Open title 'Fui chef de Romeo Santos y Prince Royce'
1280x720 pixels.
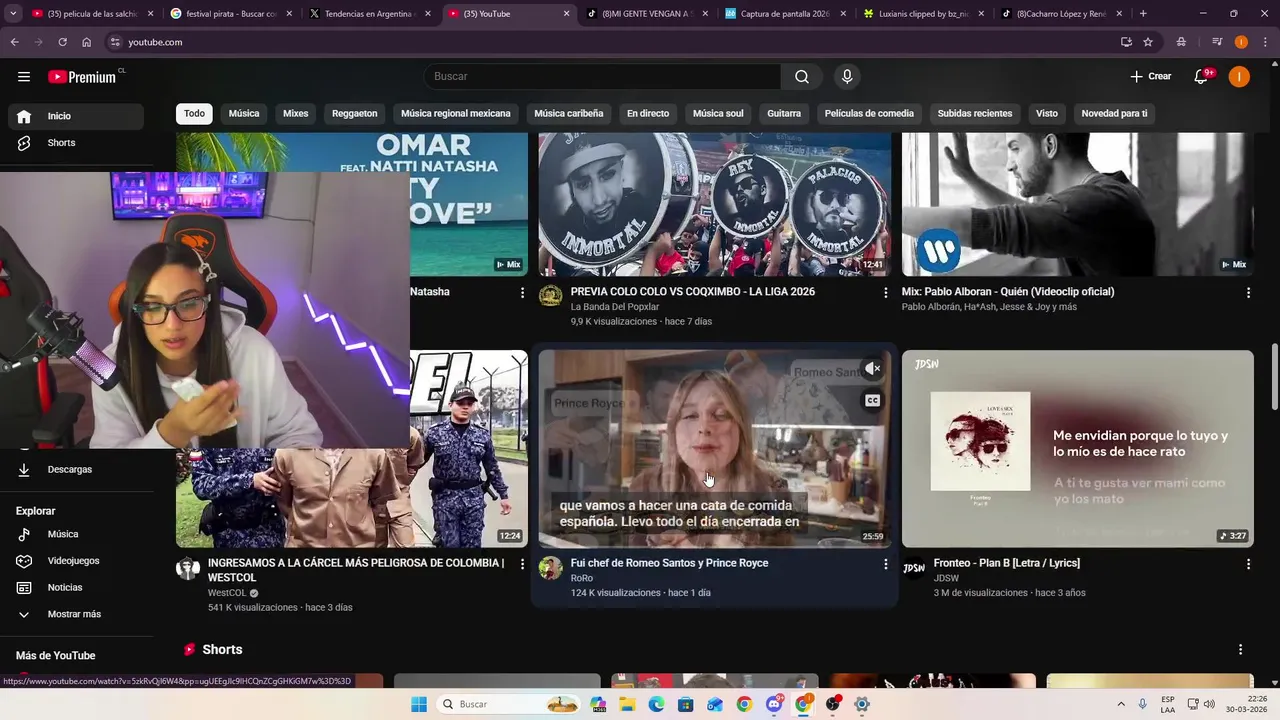[669, 563]
